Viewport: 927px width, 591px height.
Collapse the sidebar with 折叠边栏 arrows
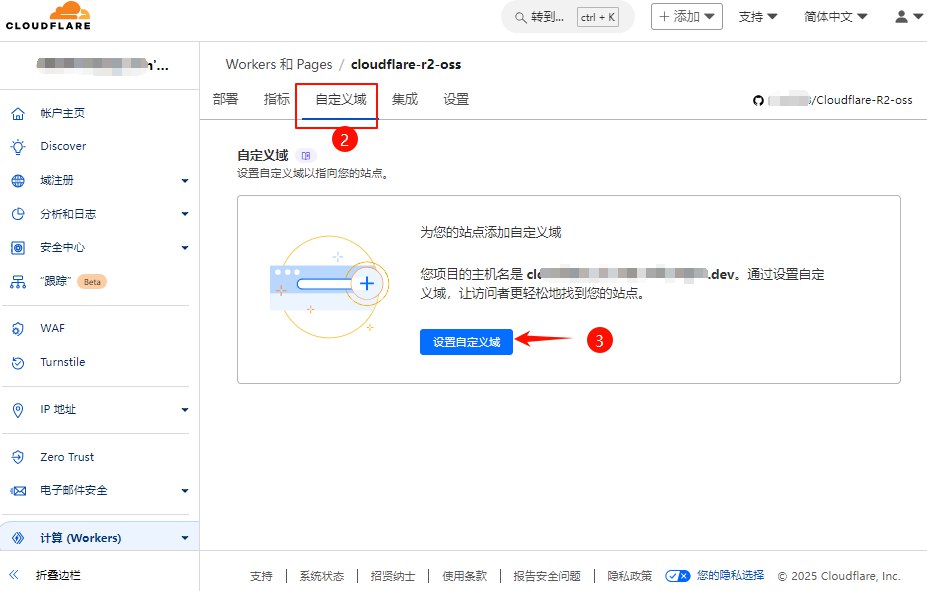(x=15, y=575)
